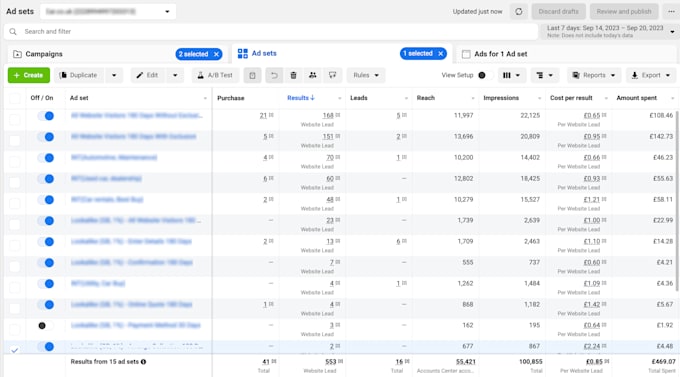Open the Last 7 days date range dropdown

[609, 31]
